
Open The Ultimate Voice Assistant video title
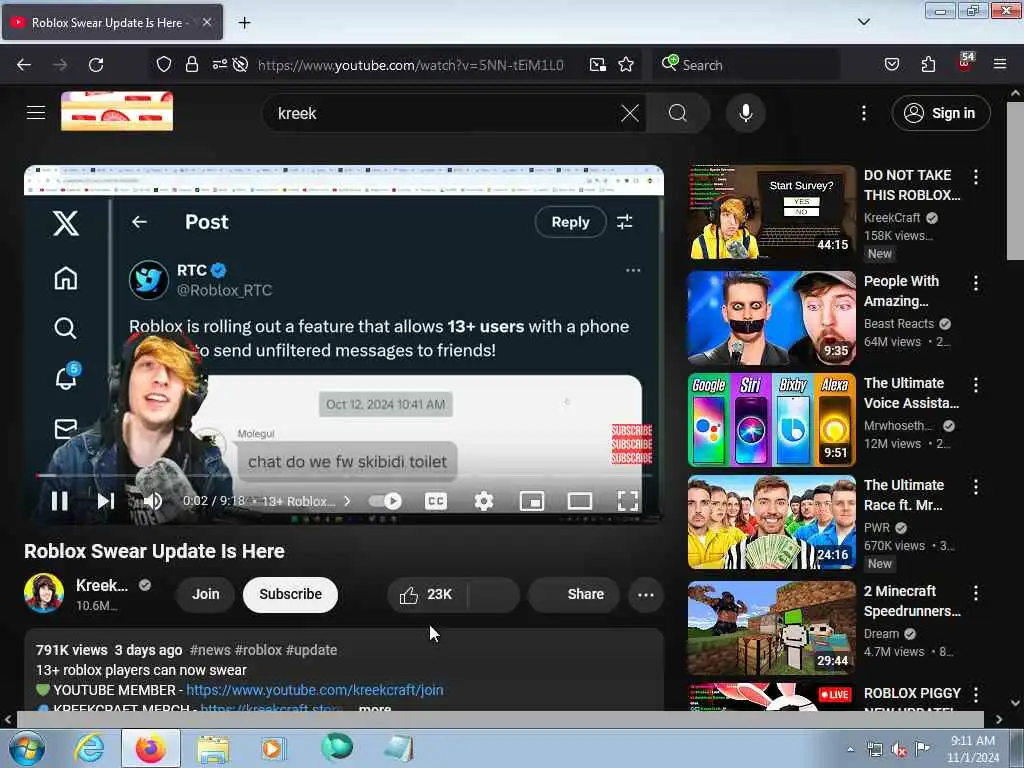[x=911, y=393]
